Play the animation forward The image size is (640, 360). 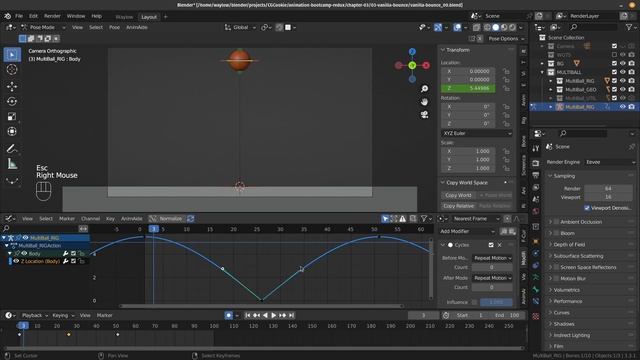tap(274, 315)
